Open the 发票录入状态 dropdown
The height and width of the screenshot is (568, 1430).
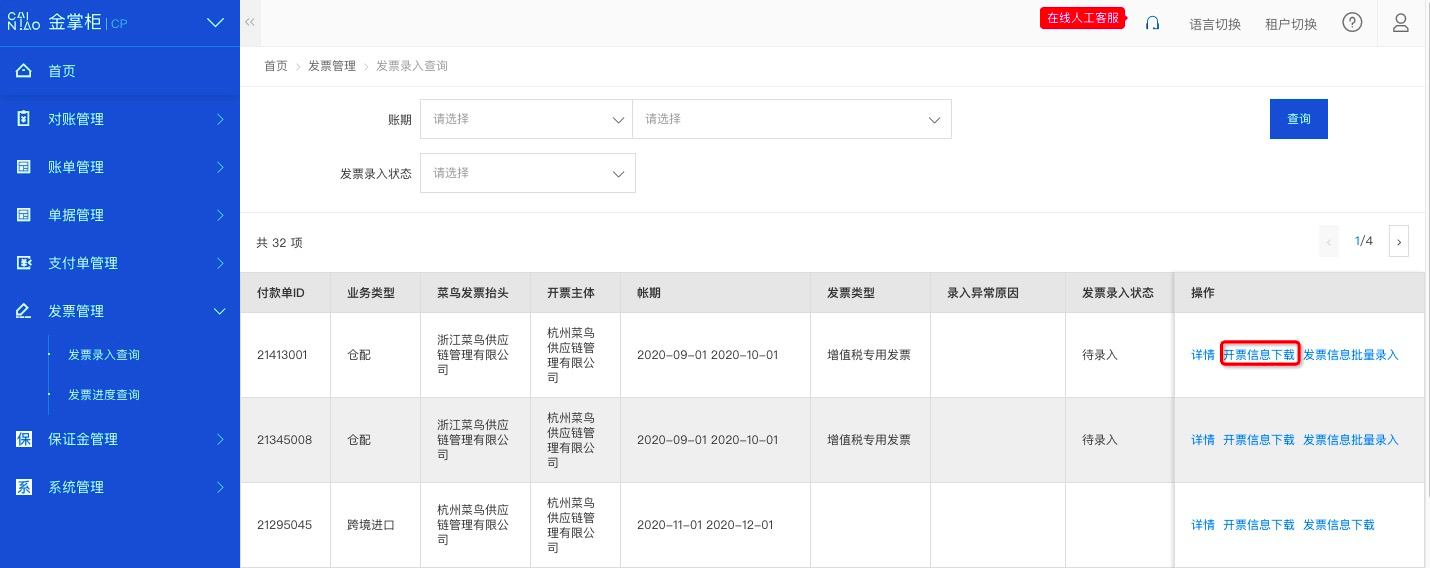coord(528,173)
